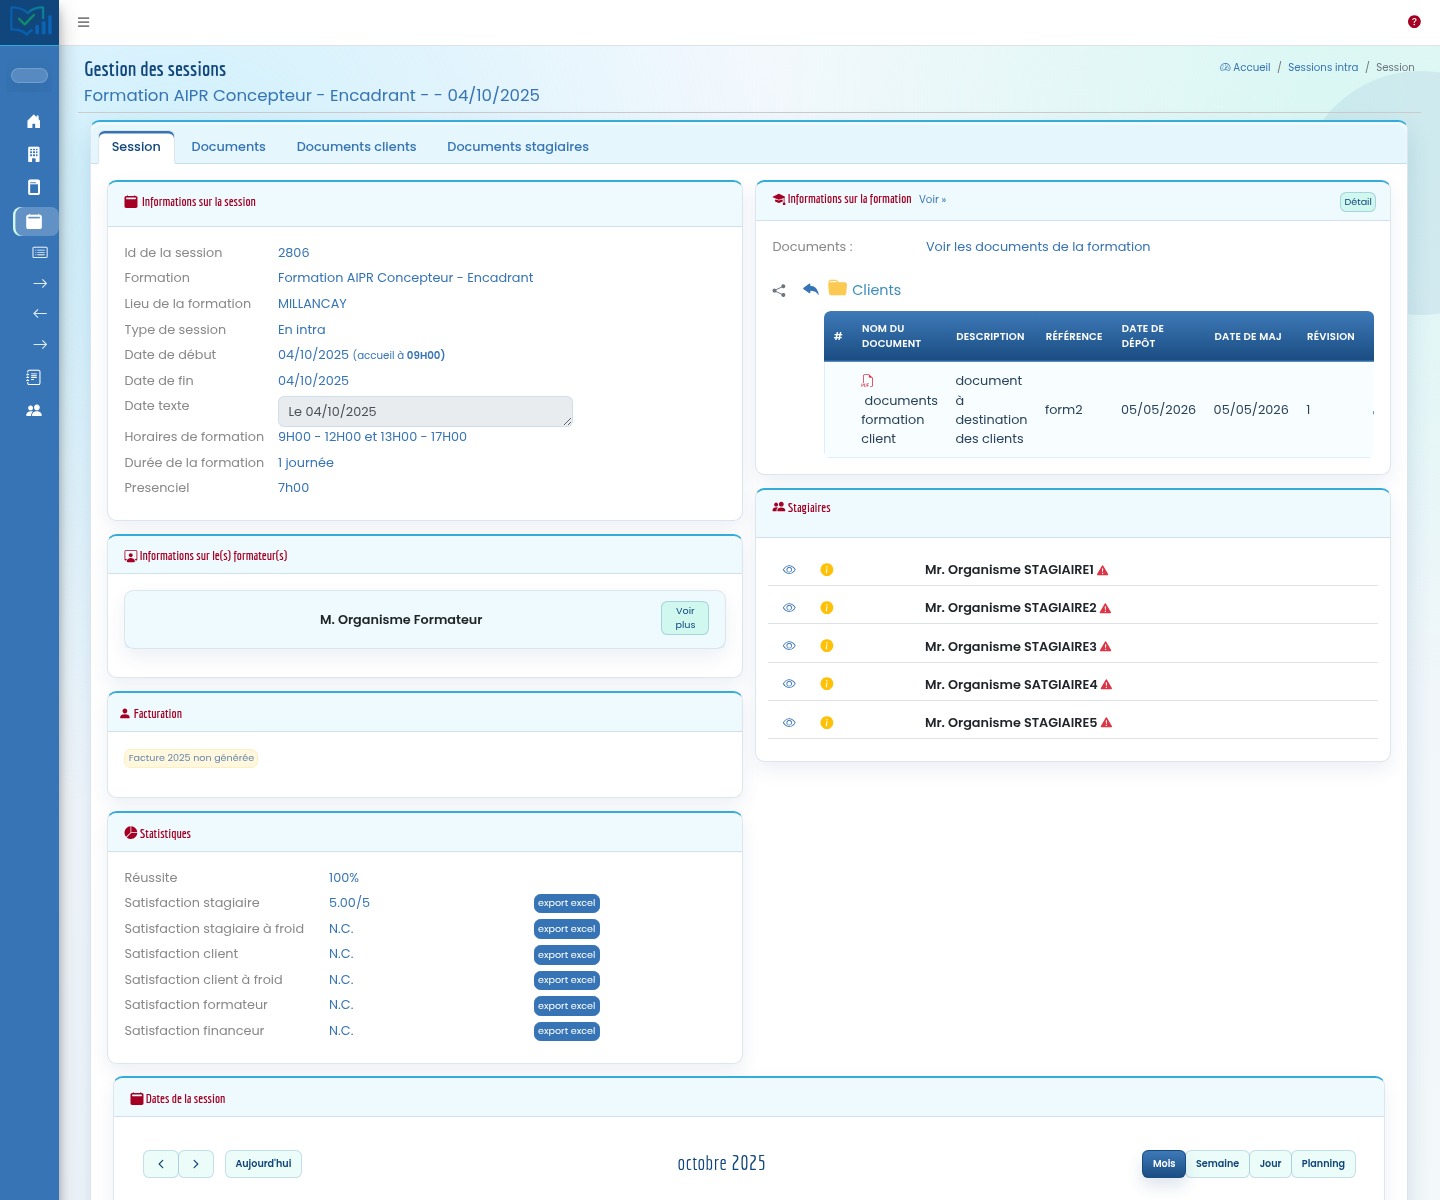The image size is (1440, 1200).
Task: Go to Accueil in the breadcrumb
Action: 1245,68
